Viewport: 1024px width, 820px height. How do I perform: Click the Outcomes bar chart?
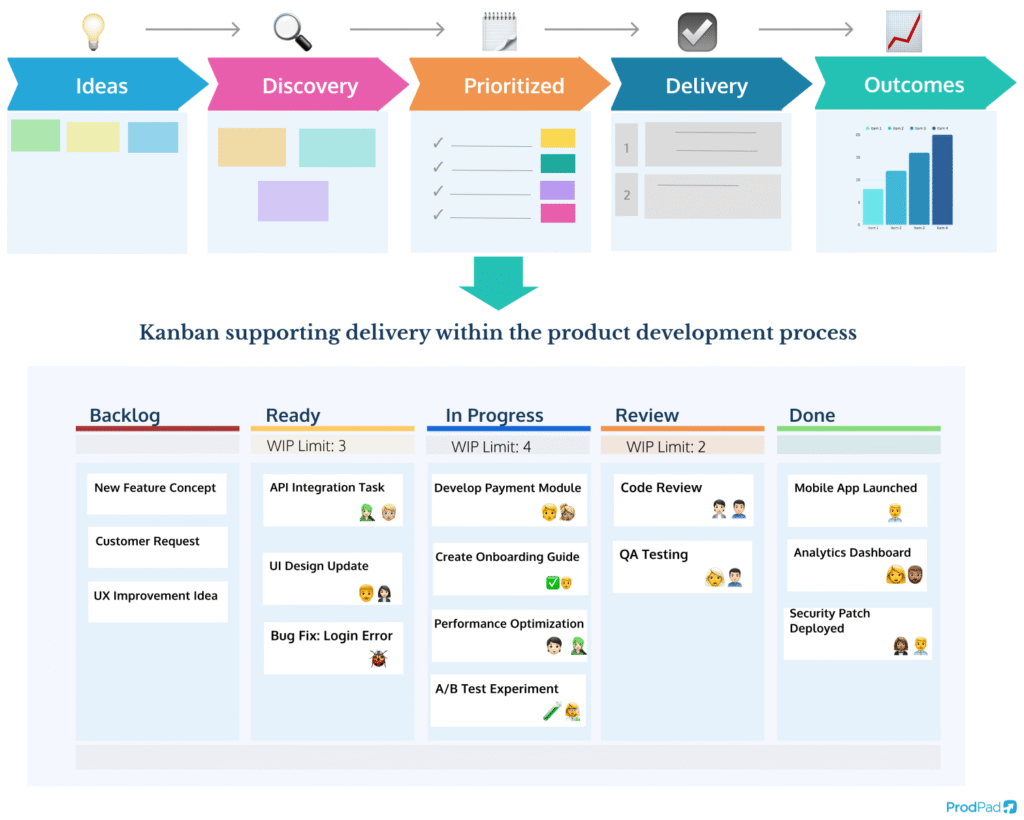pos(906,178)
